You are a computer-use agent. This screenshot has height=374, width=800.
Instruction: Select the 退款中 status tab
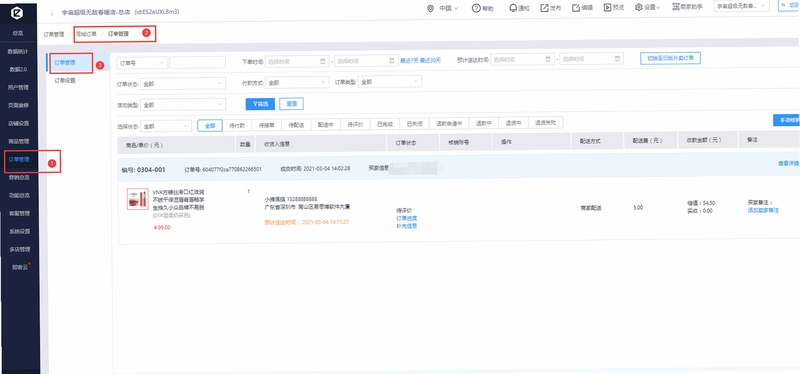pos(484,123)
